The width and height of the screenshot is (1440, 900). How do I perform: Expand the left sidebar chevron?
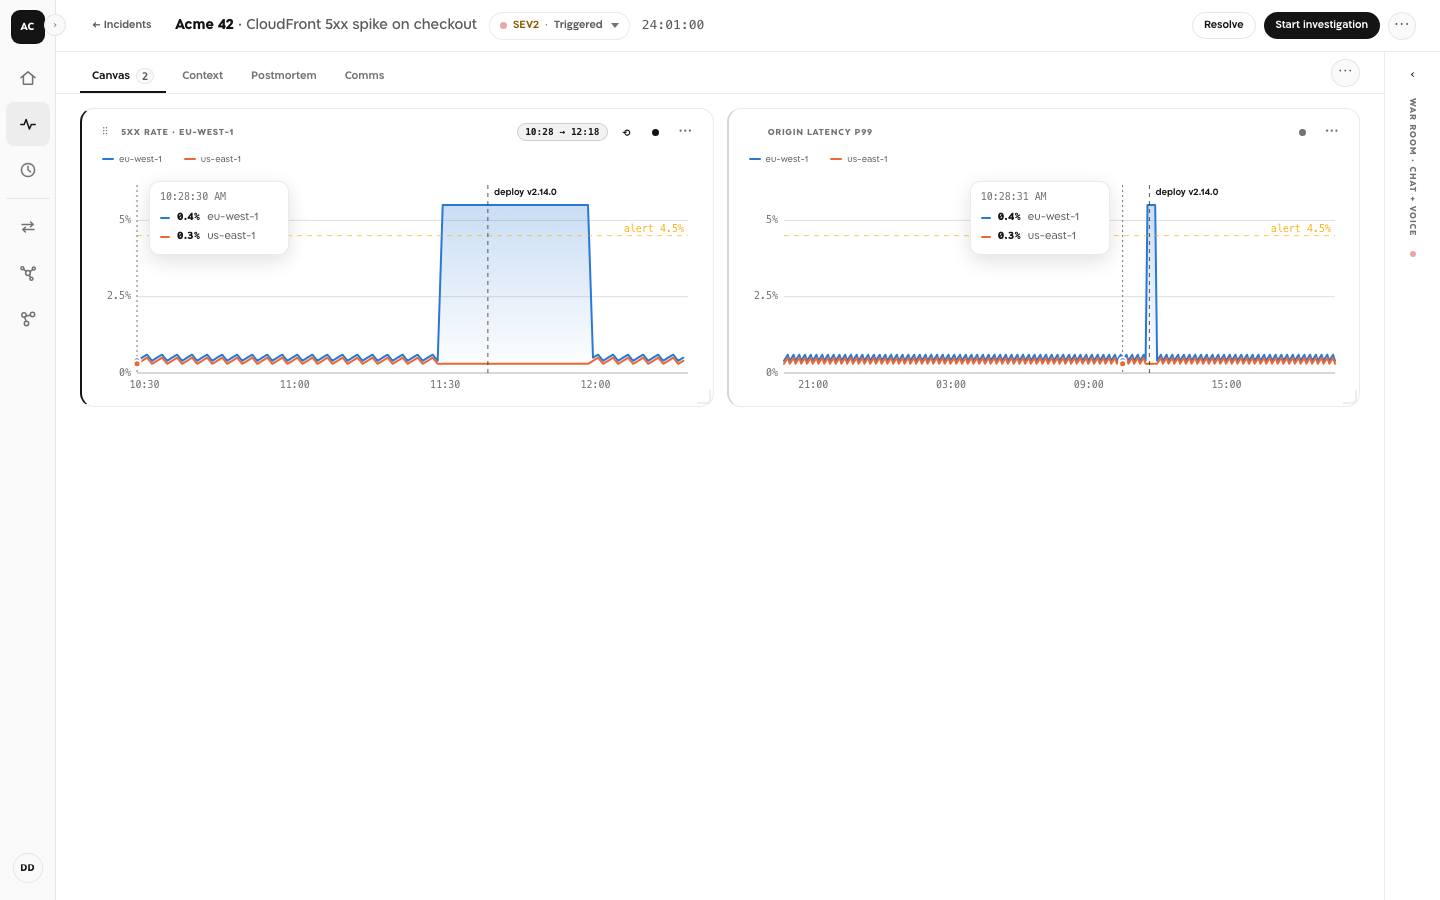pyautogui.click(x=55, y=25)
